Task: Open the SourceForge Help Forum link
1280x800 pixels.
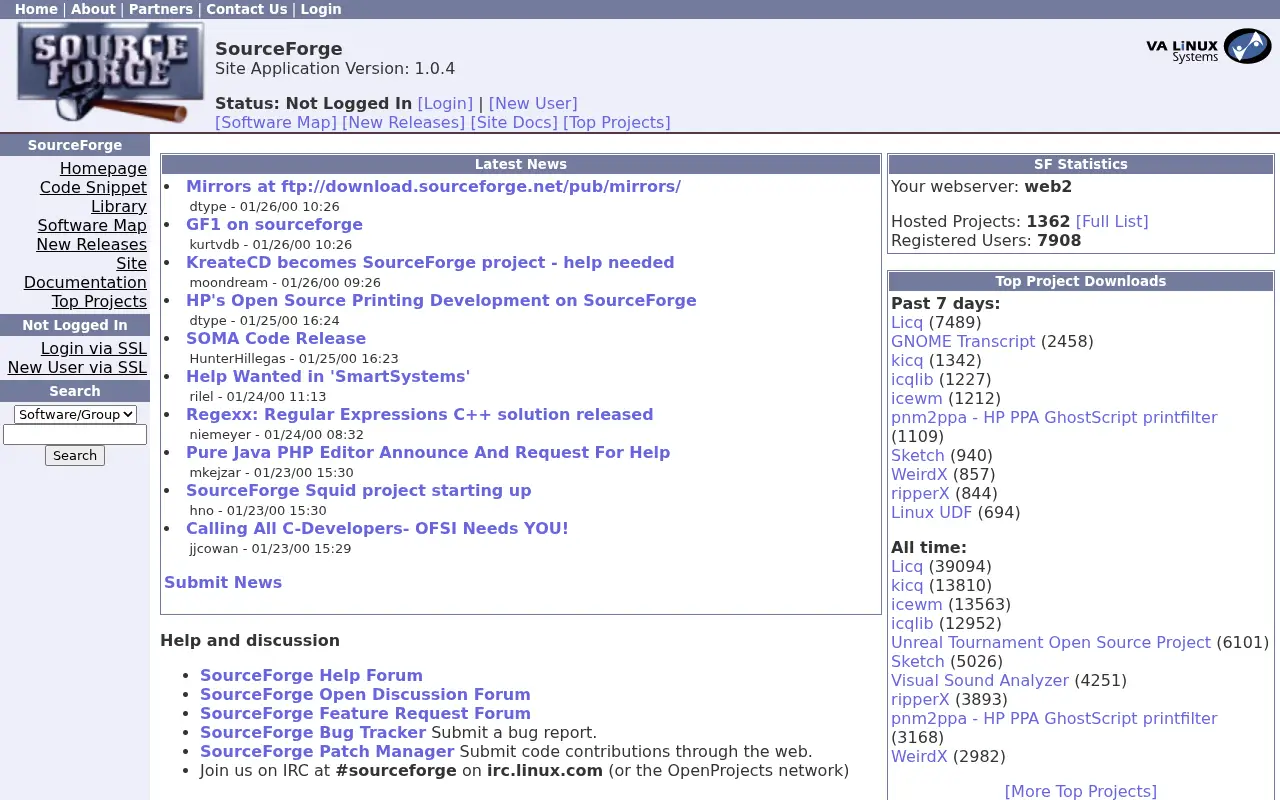Action: pyautogui.click(x=311, y=675)
